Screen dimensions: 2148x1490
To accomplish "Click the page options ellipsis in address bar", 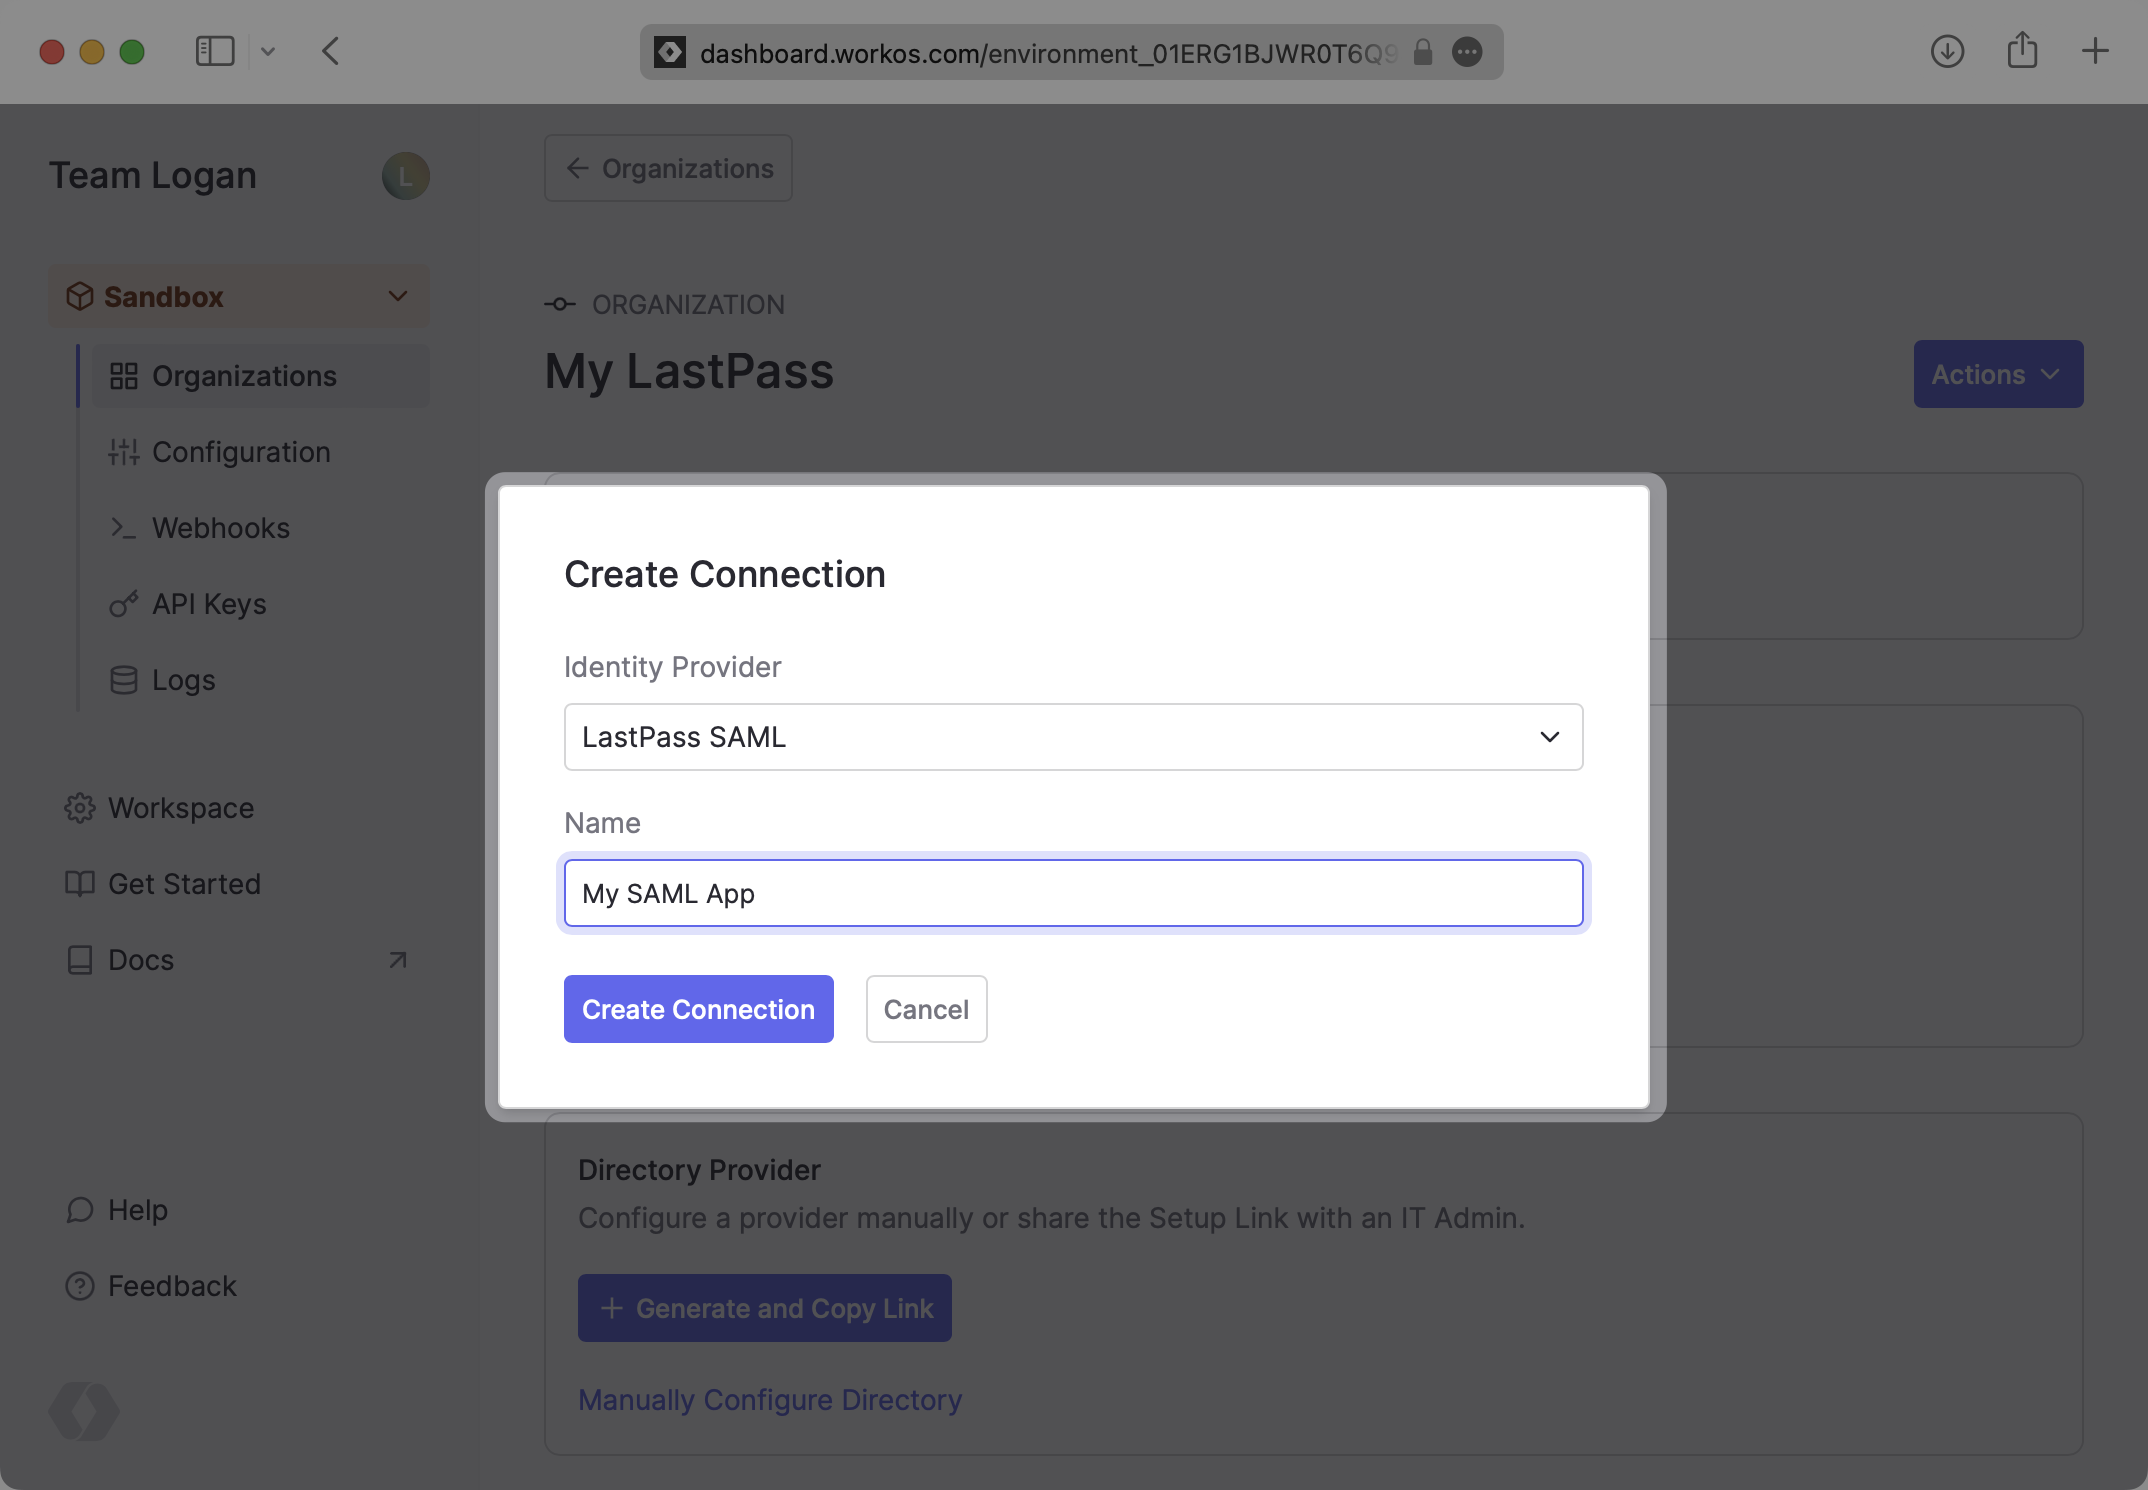I will tap(1467, 52).
